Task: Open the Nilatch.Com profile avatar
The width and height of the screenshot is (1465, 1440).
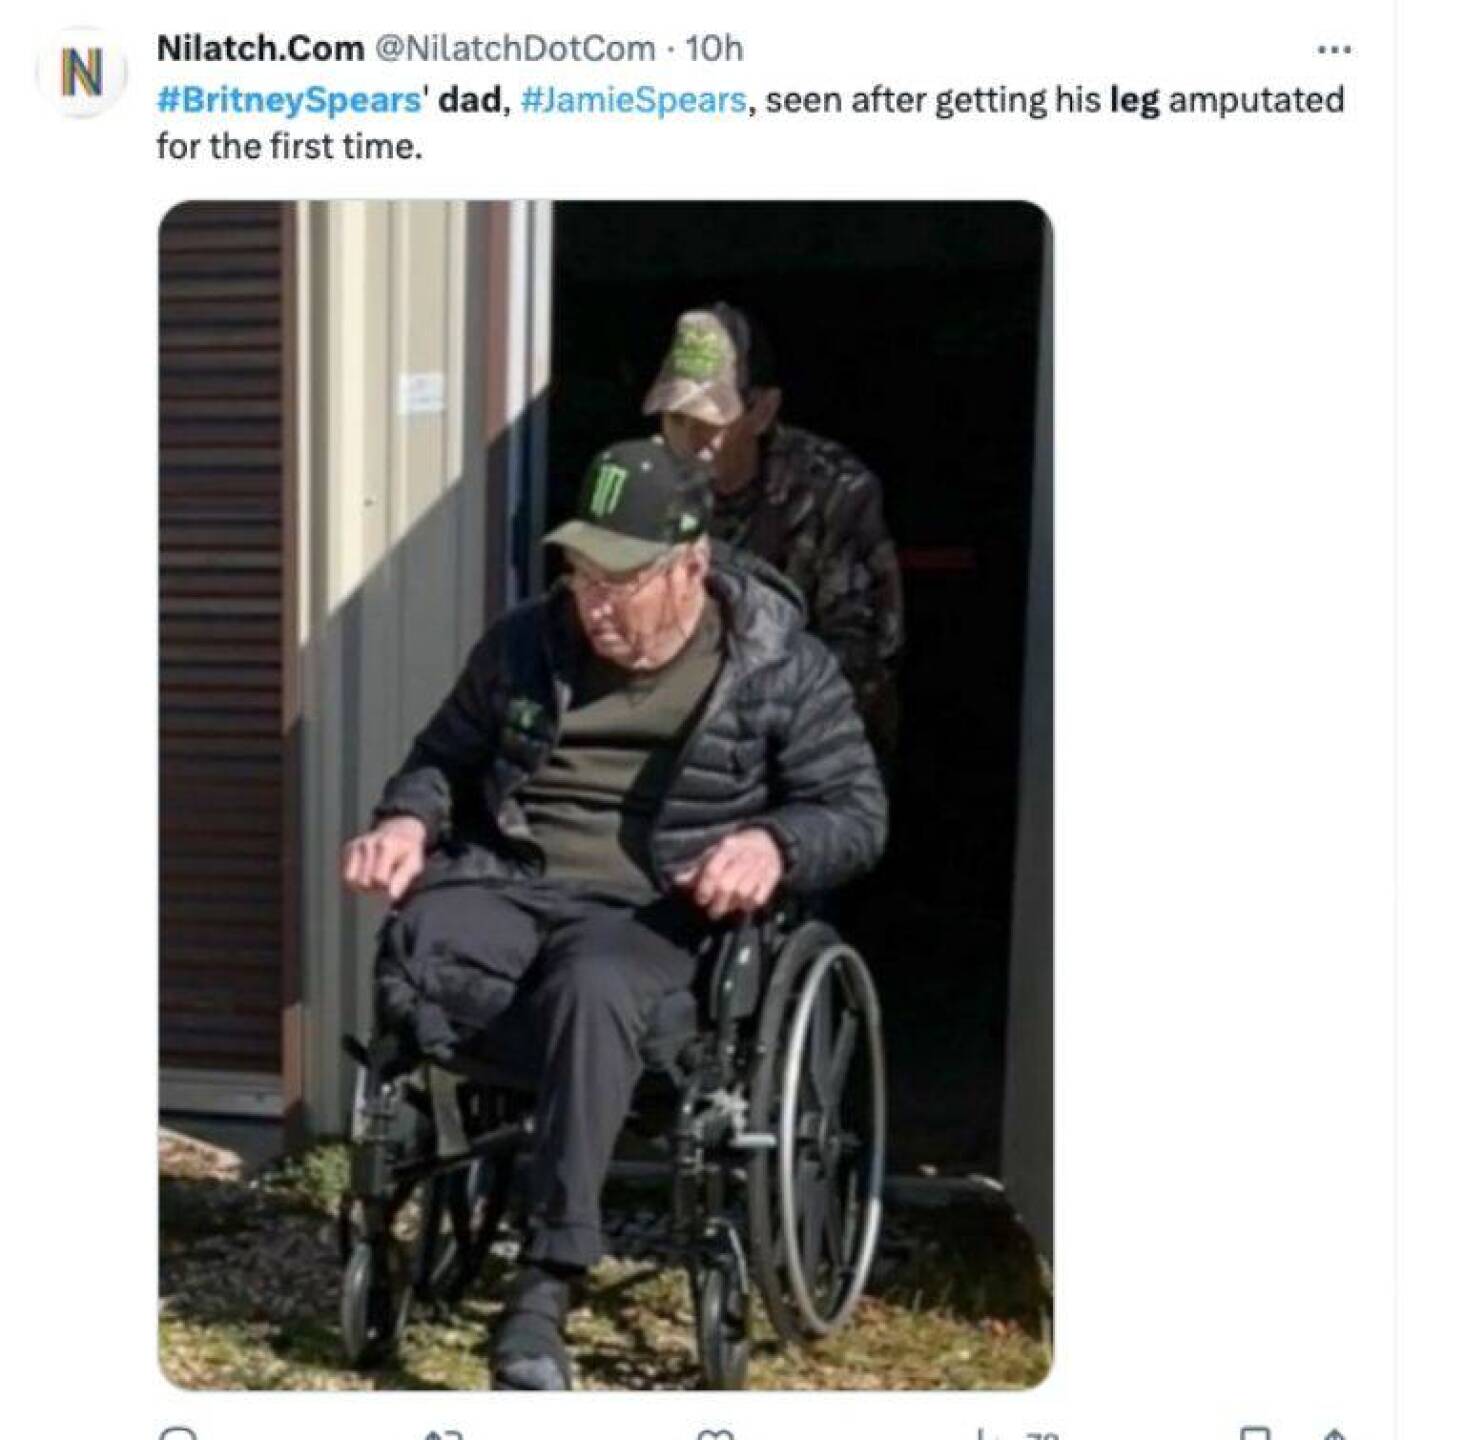Action: point(81,73)
